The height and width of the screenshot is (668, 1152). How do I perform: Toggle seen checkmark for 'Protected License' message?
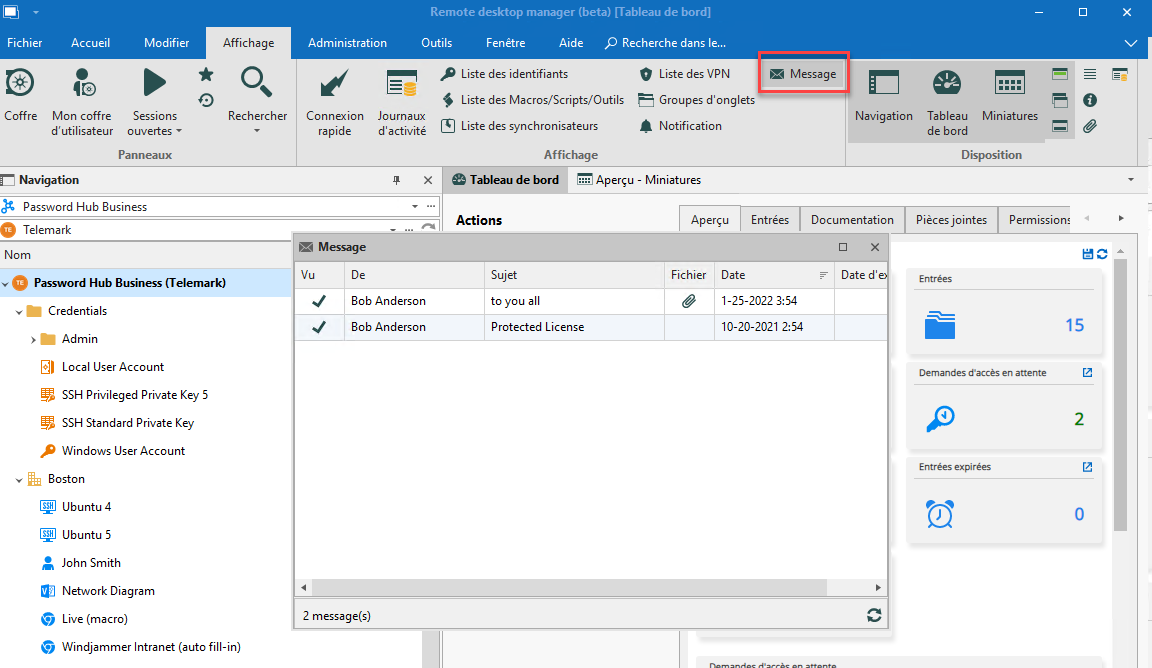click(319, 327)
